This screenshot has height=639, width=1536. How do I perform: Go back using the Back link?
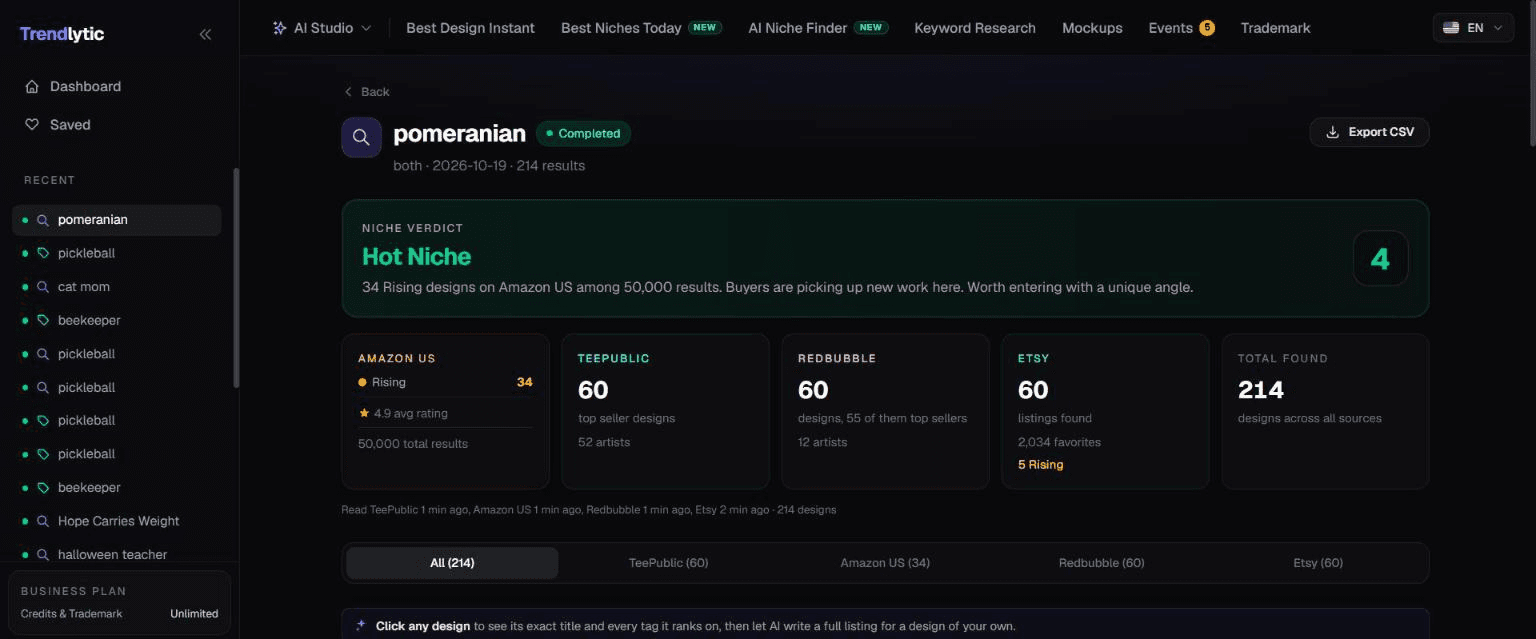(x=367, y=92)
